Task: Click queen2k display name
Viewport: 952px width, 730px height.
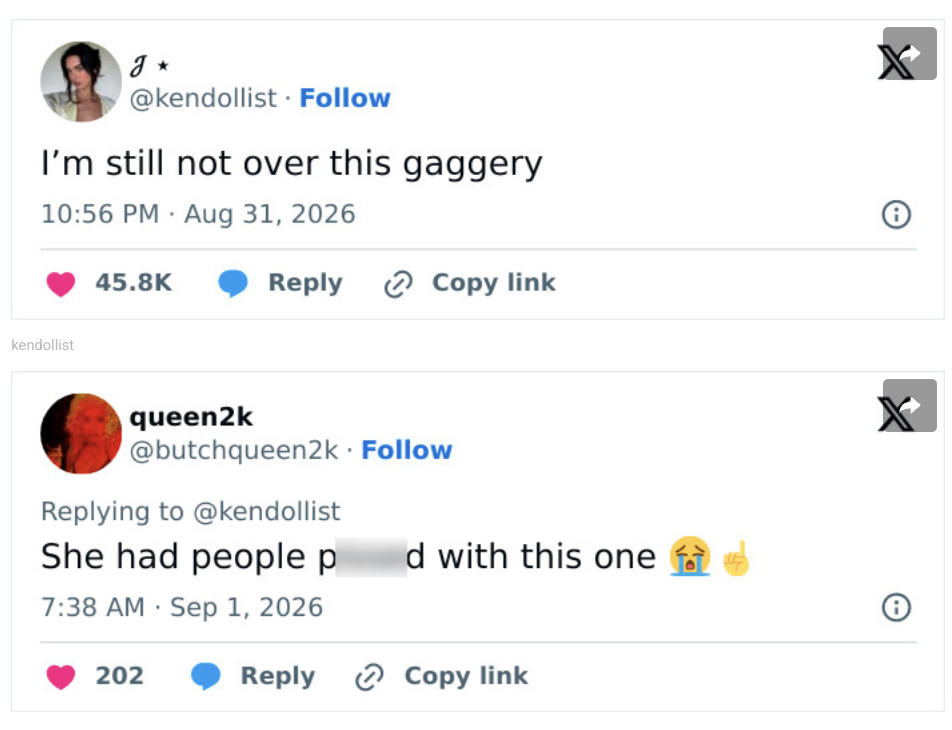Action: click(191, 417)
